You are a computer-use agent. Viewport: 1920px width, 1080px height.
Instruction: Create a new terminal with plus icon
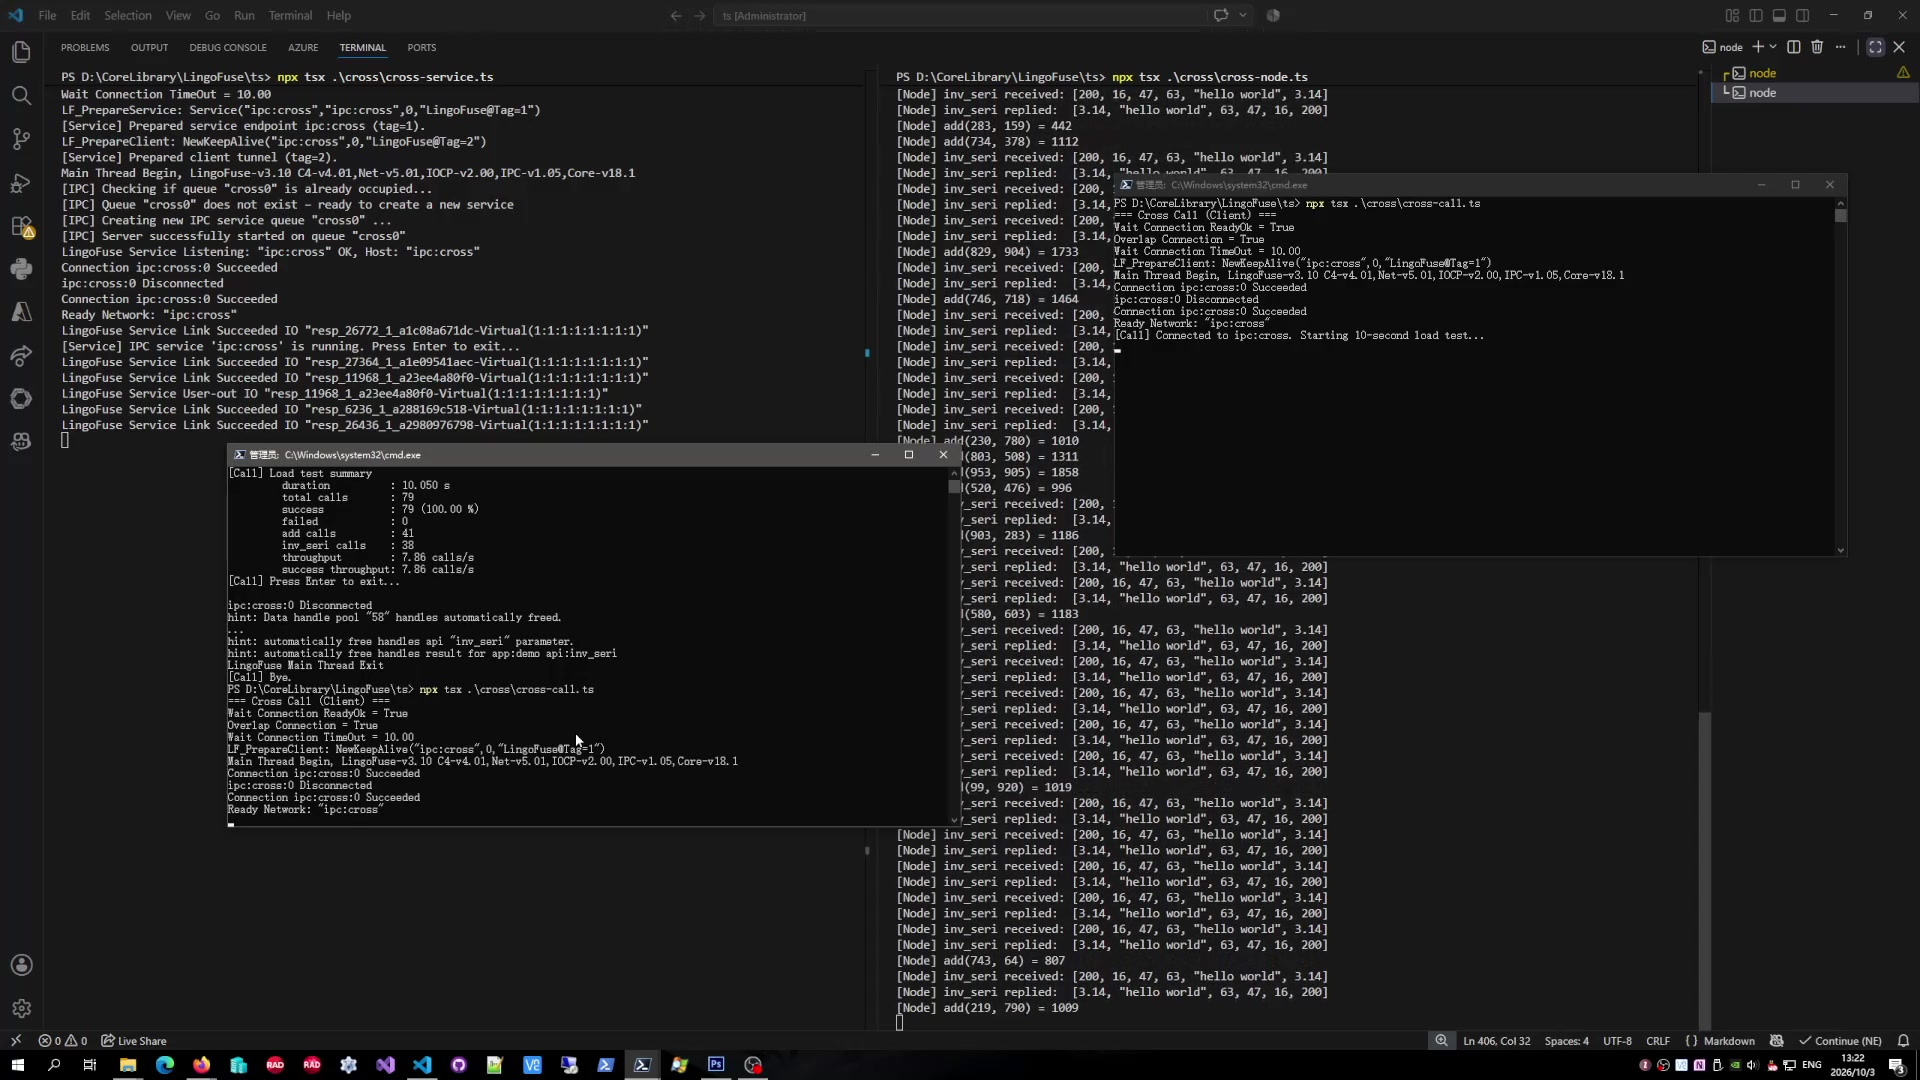click(x=1758, y=47)
